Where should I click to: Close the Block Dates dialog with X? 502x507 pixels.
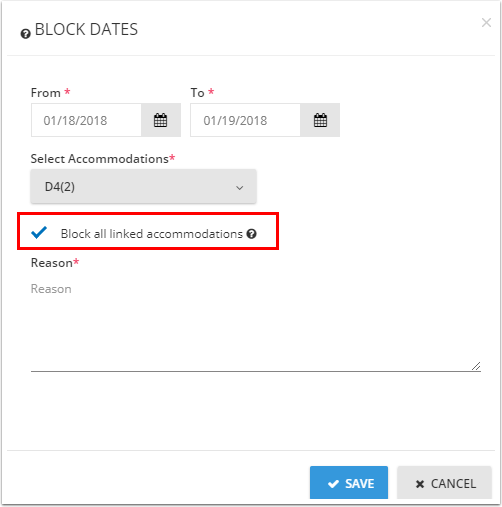[x=486, y=23]
